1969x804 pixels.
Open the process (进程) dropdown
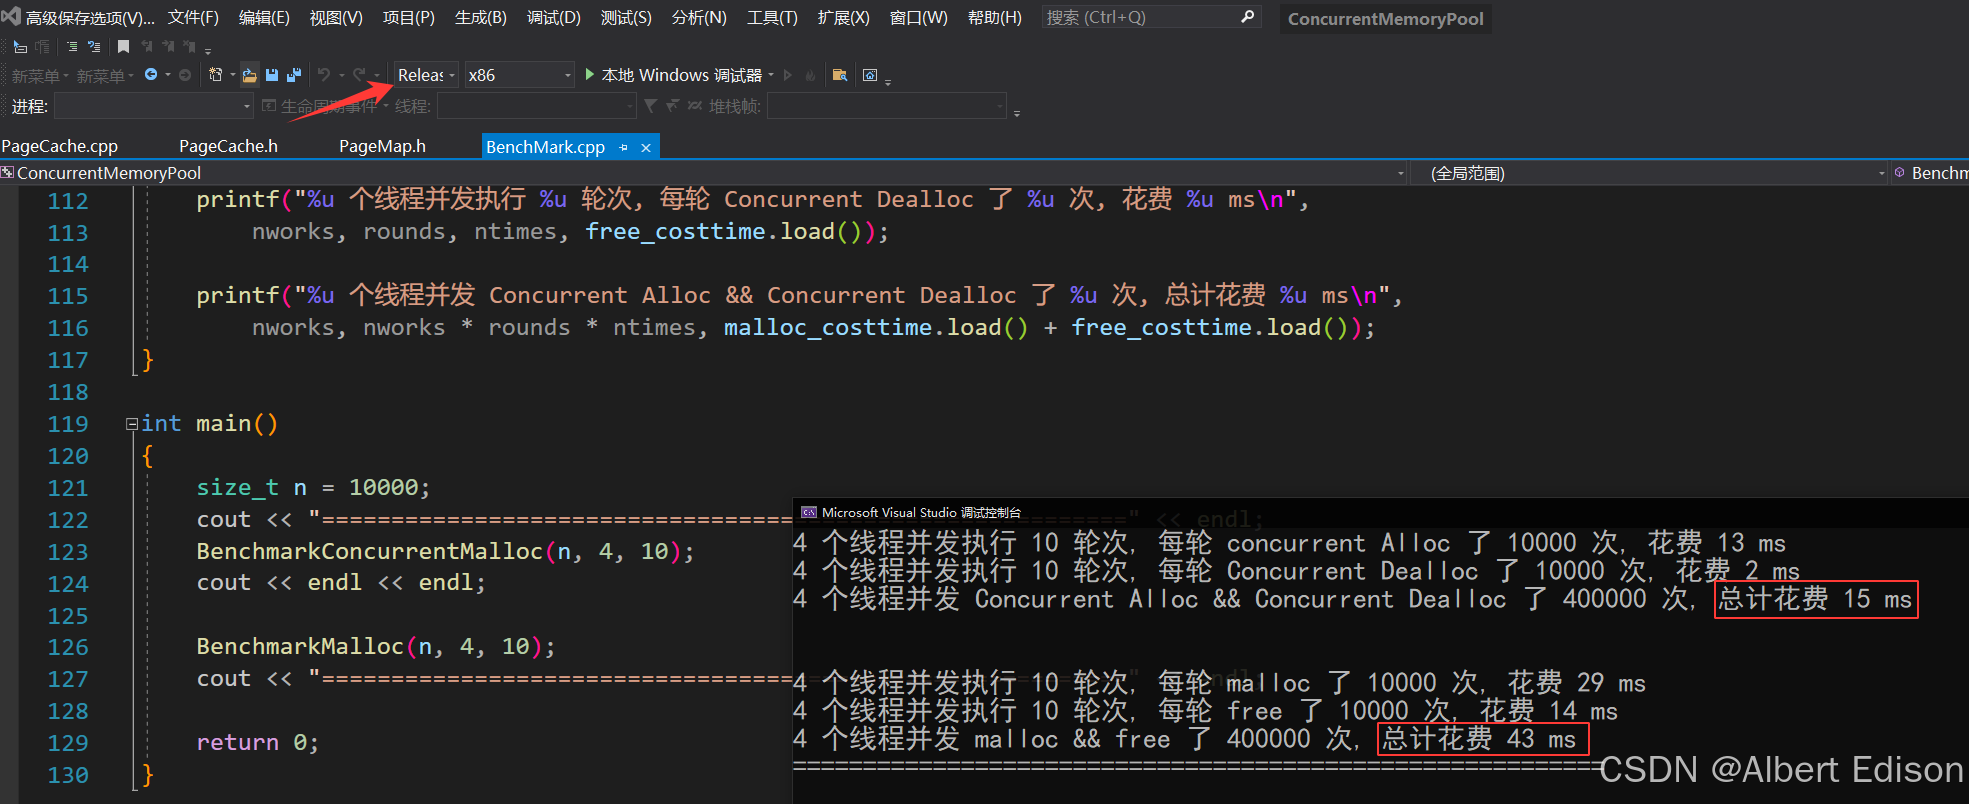click(154, 106)
